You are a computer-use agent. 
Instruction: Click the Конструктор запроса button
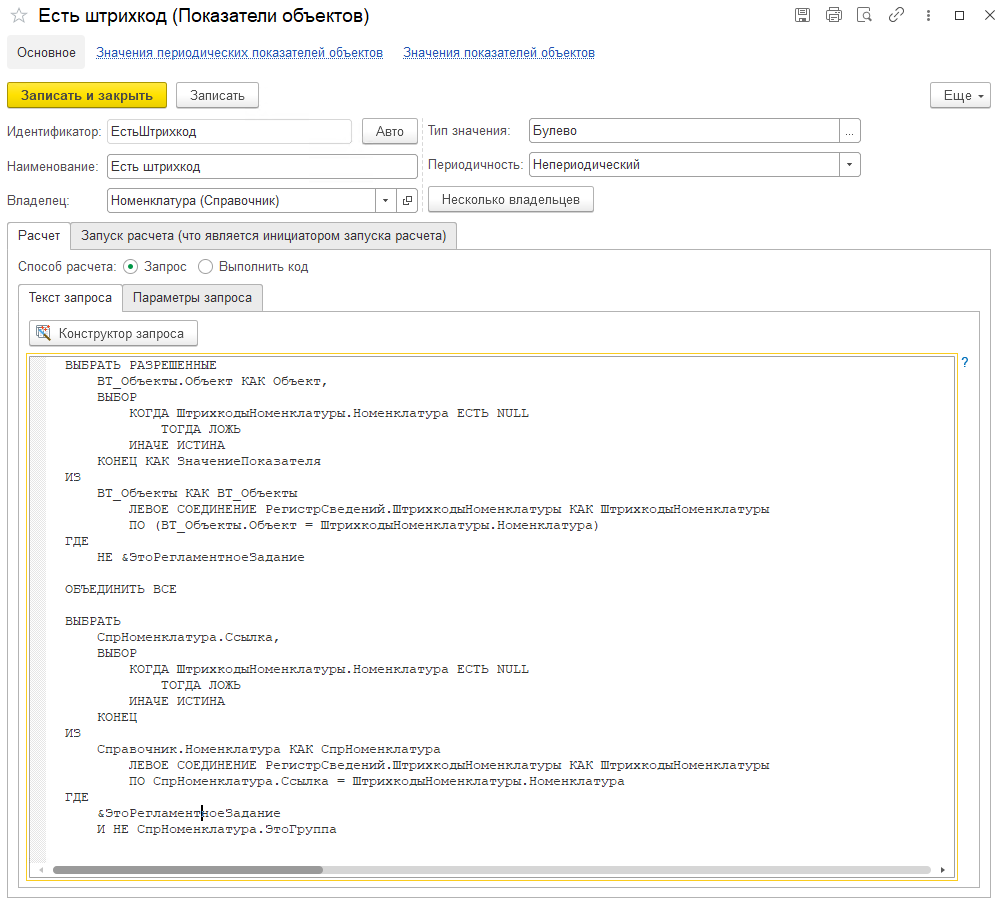click(113, 333)
